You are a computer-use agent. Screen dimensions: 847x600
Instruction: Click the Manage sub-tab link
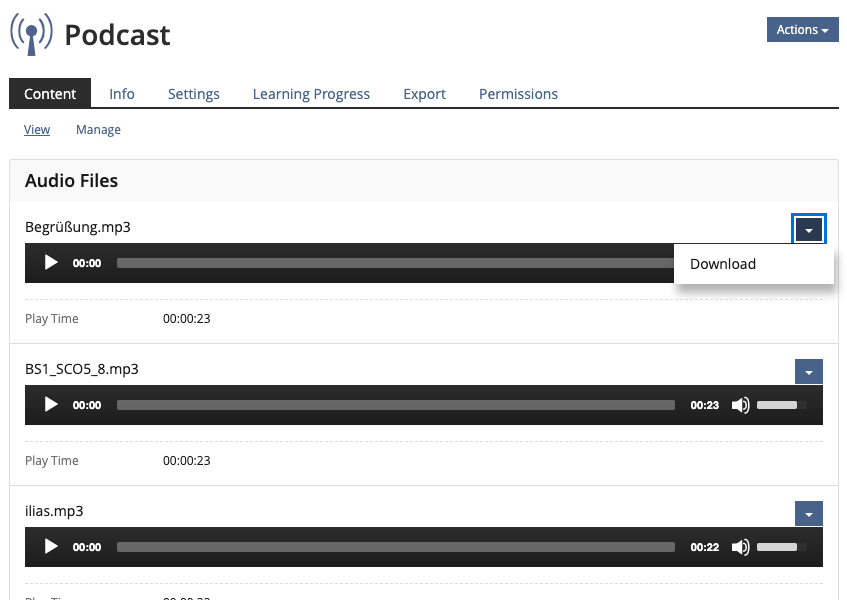98,130
